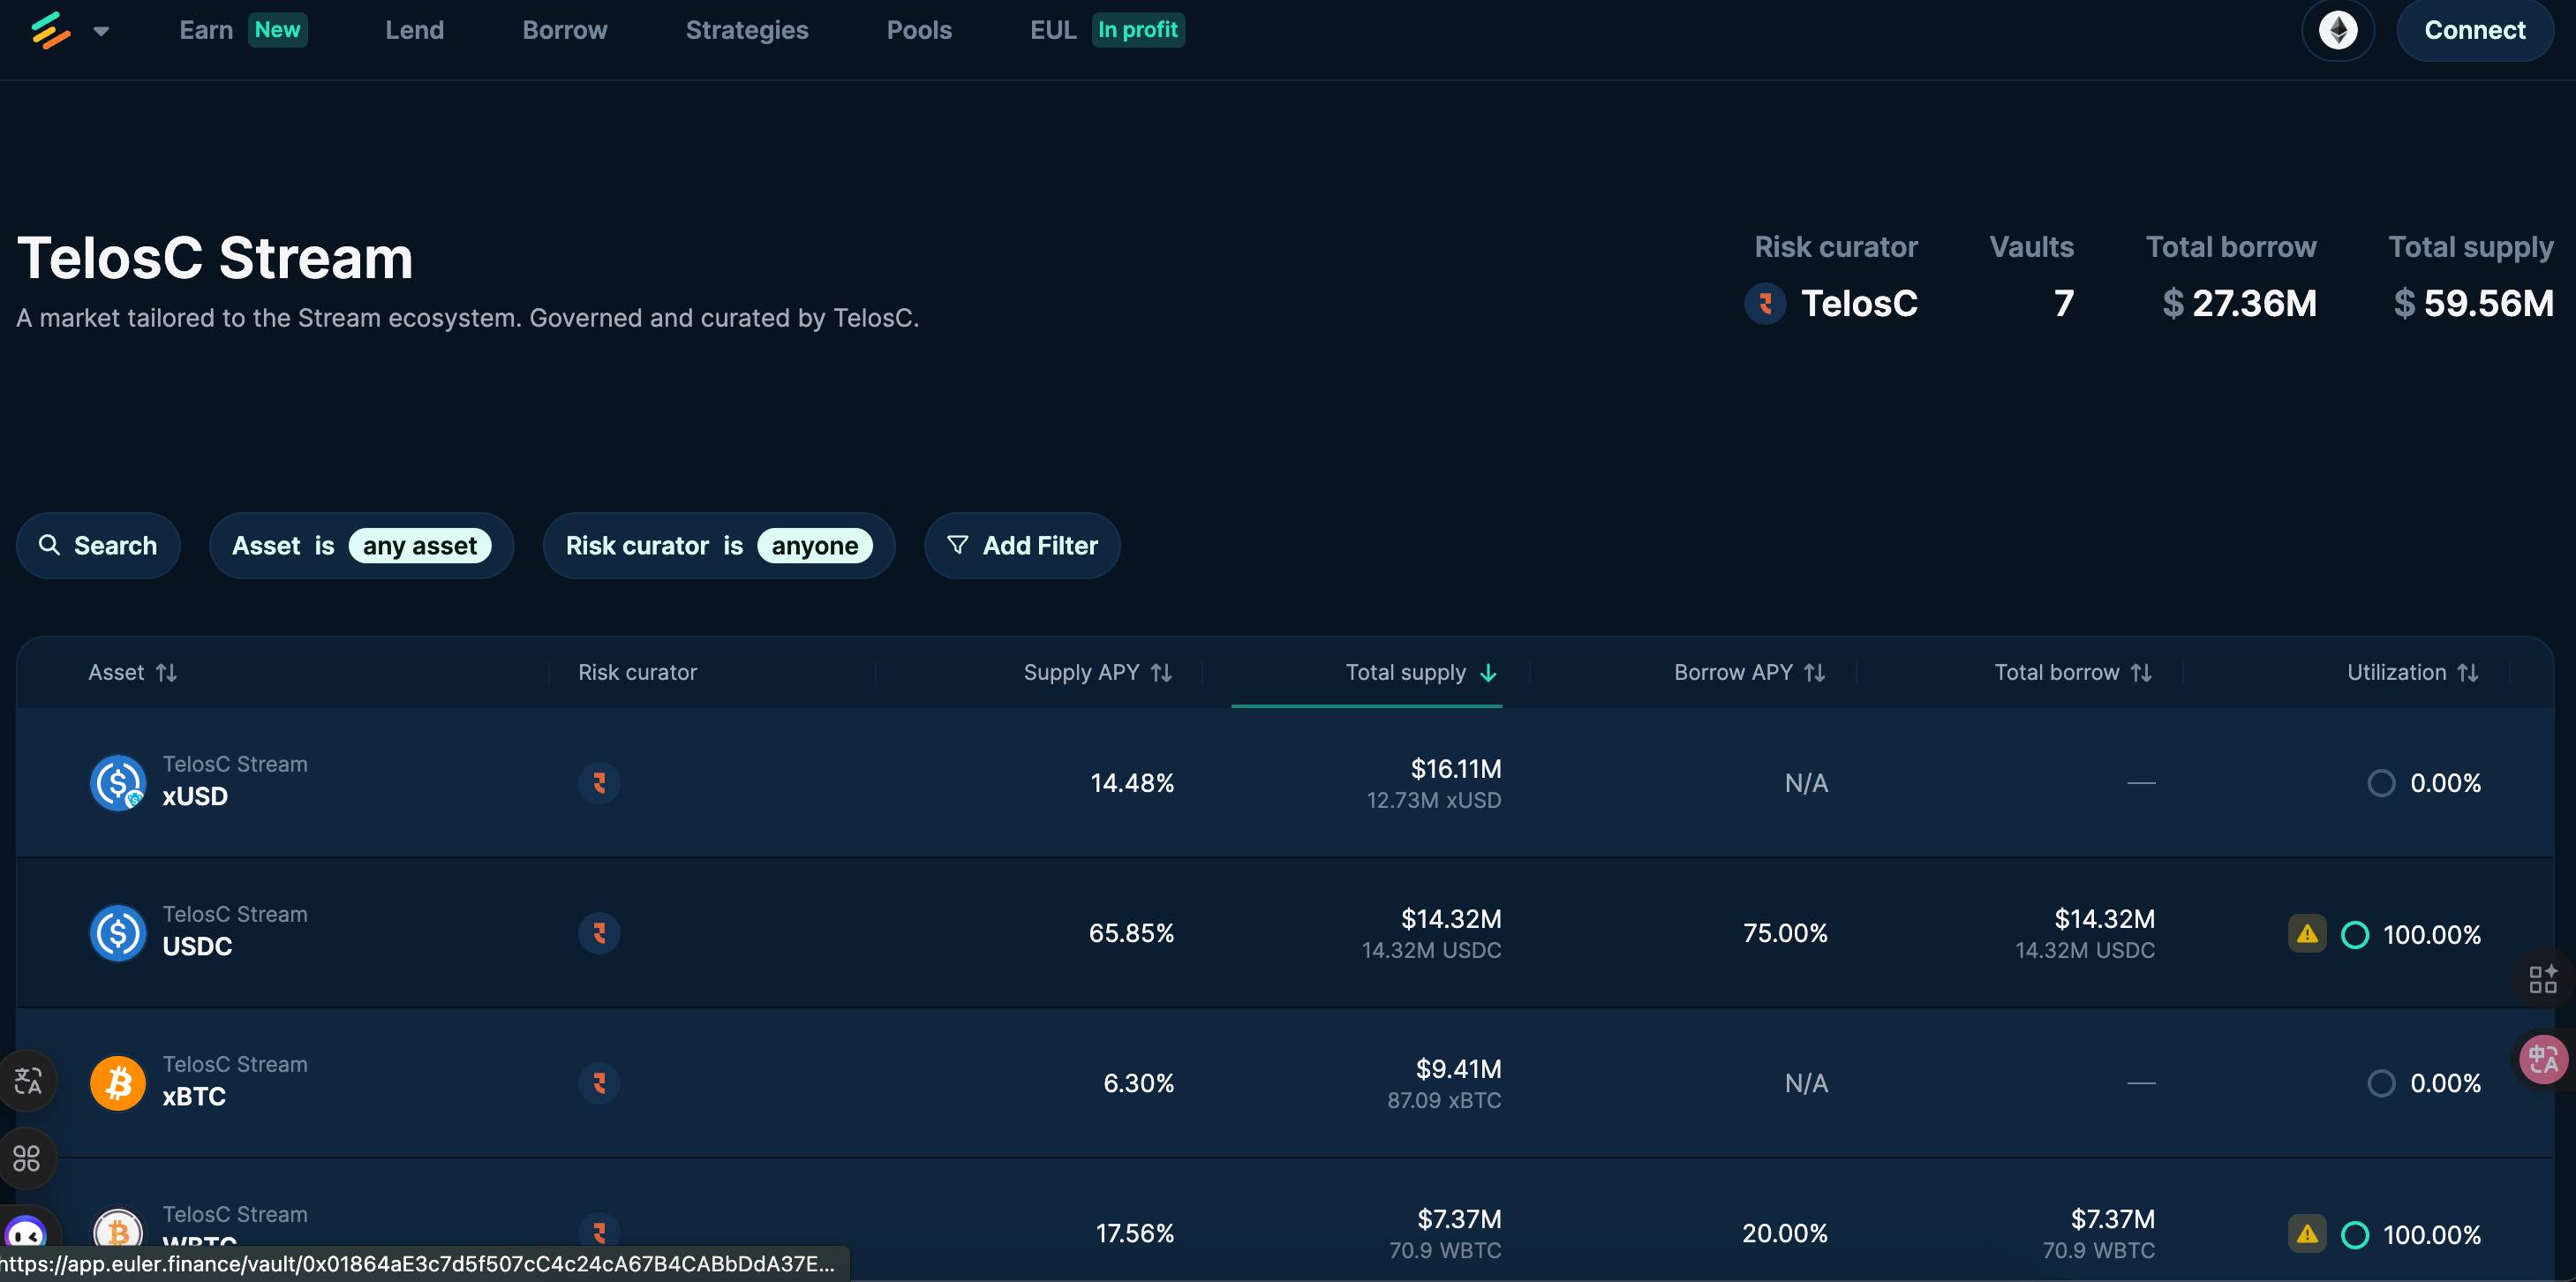Click the magnifier icon inside the Search pill
Image resolution: width=2576 pixels, height=1282 pixels.
[x=50, y=545]
